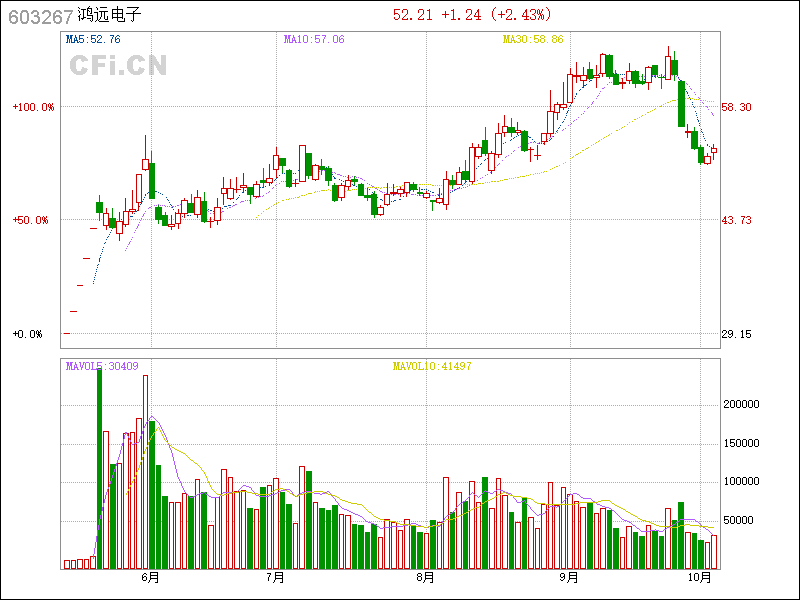Click the +50.0% axis label
The height and width of the screenshot is (600, 800).
pyautogui.click(x=30, y=220)
